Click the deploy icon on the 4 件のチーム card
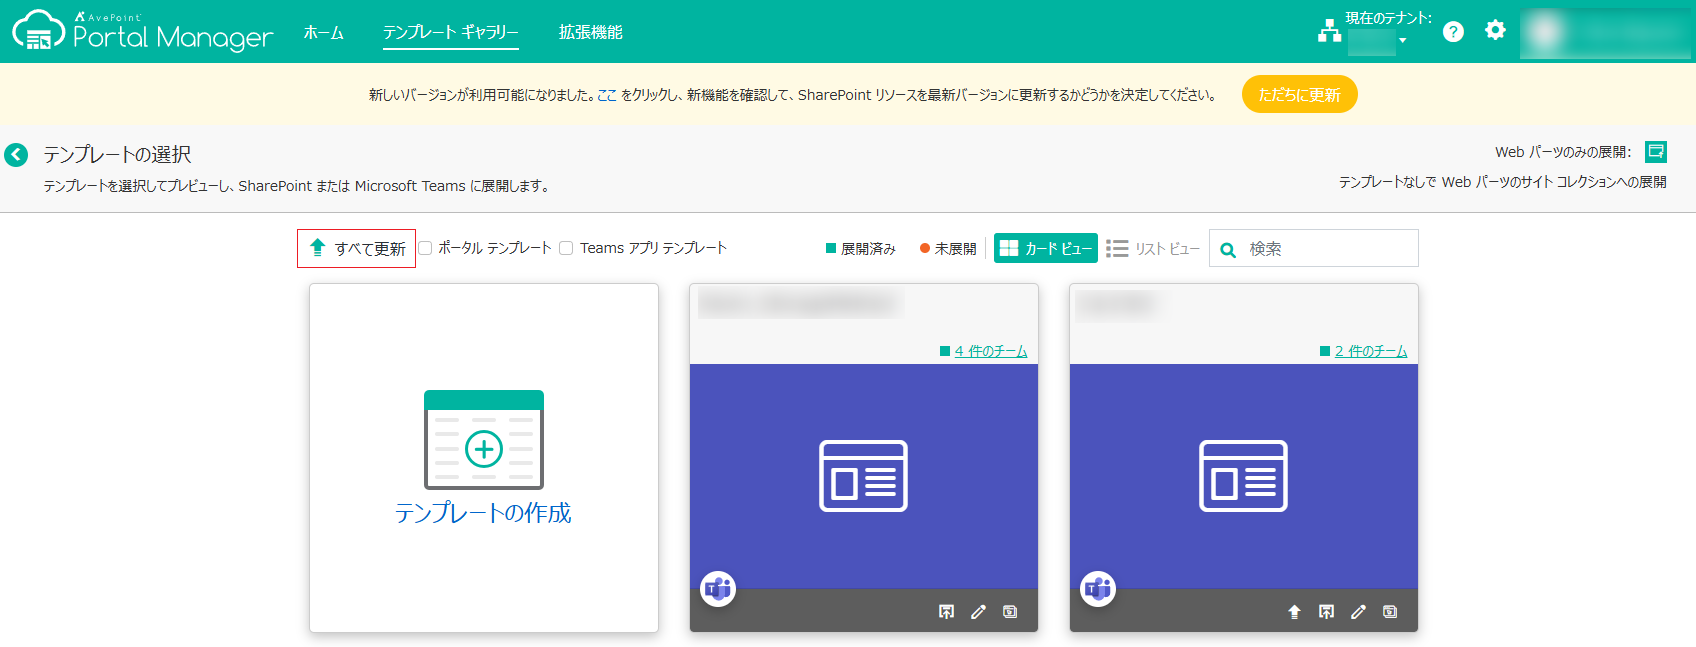 click(946, 612)
